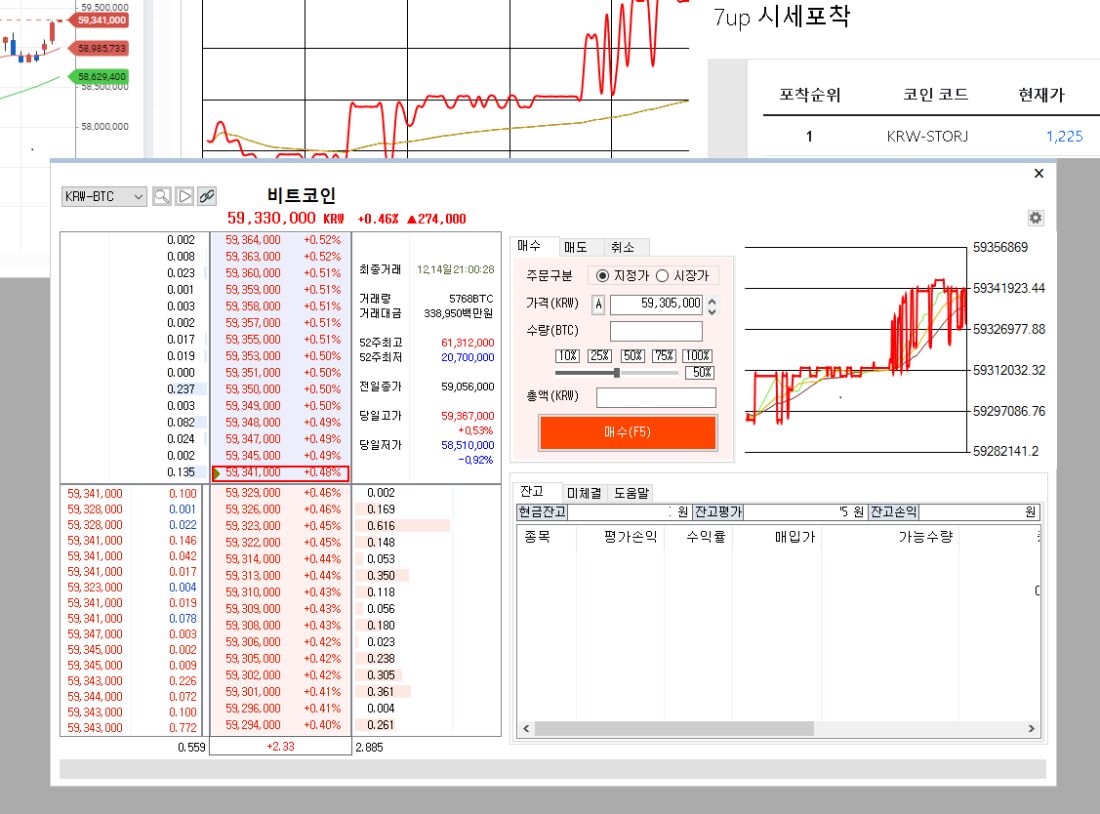1100x814 pixels.
Task: Select the 지정가 limit order radio button
Action: (x=602, y=276)
